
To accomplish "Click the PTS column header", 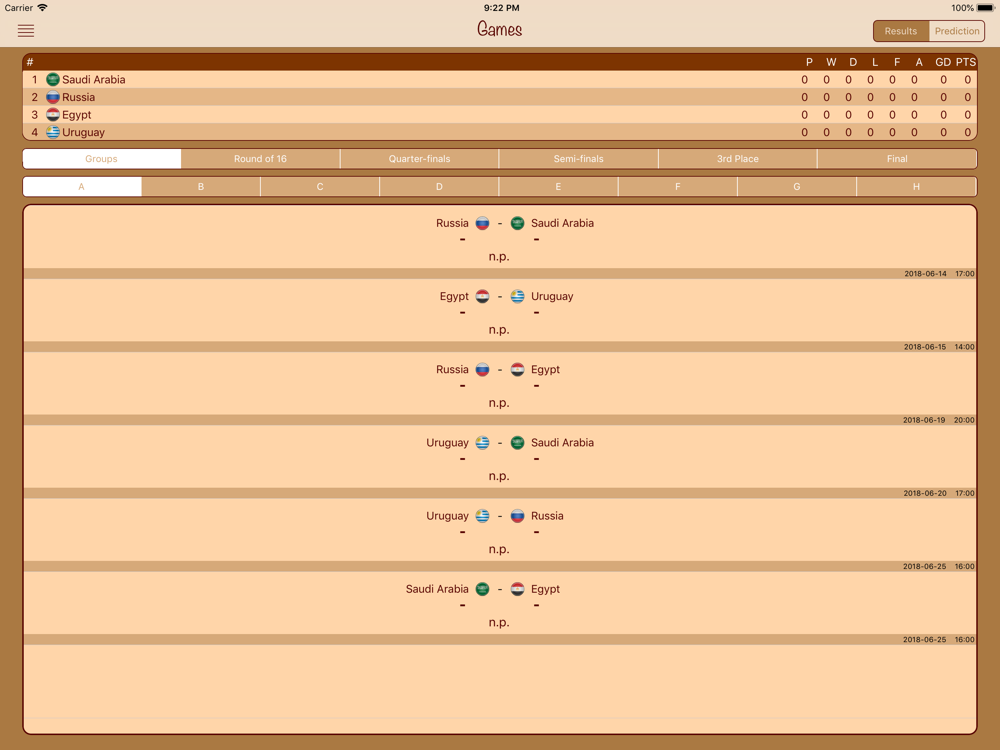I will 966,62.
